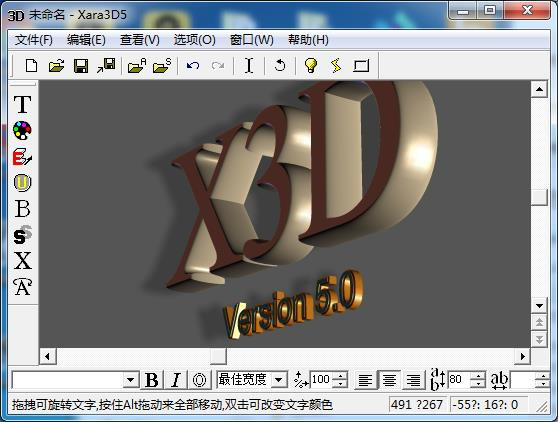Decrease the 80 line spacing value
558x422 pixels.
coord(478,384)
